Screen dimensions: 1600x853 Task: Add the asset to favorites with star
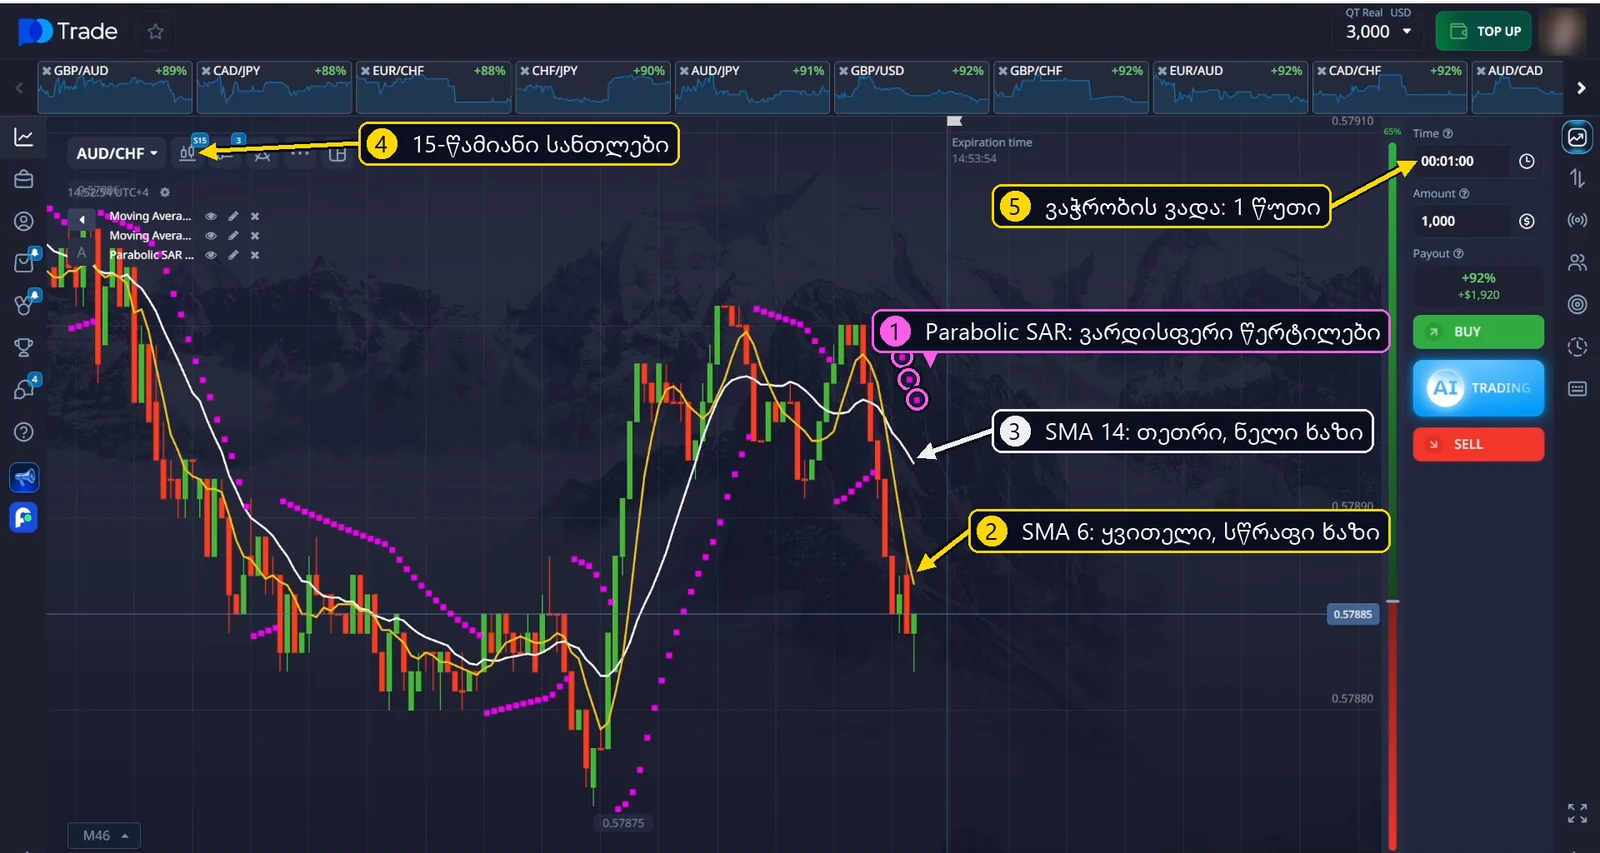[x=155, y=32]
